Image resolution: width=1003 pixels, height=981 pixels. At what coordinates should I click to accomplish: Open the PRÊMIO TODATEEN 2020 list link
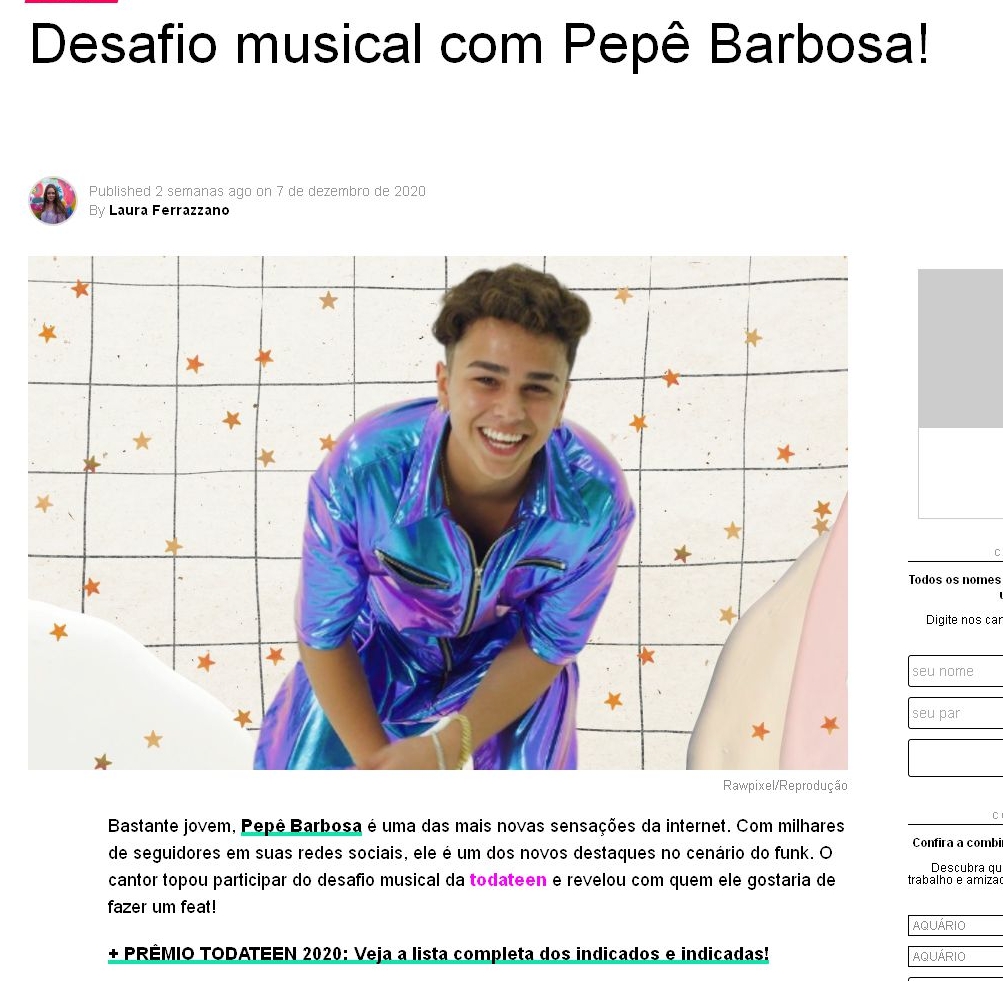(x=438, y=954)
